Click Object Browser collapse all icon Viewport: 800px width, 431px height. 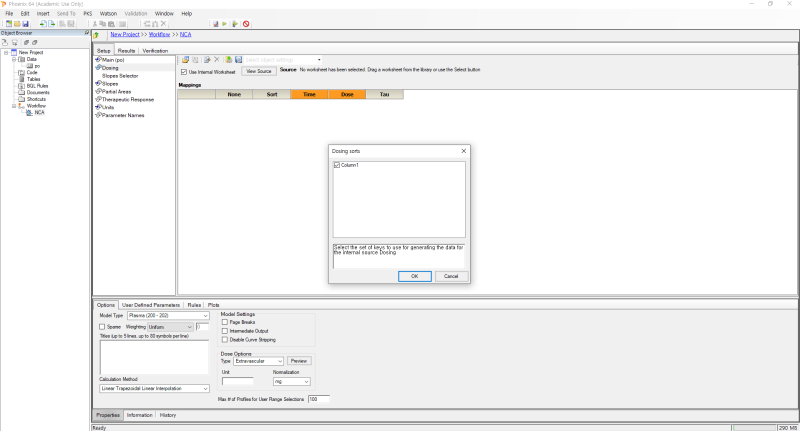tap(34, 42)
